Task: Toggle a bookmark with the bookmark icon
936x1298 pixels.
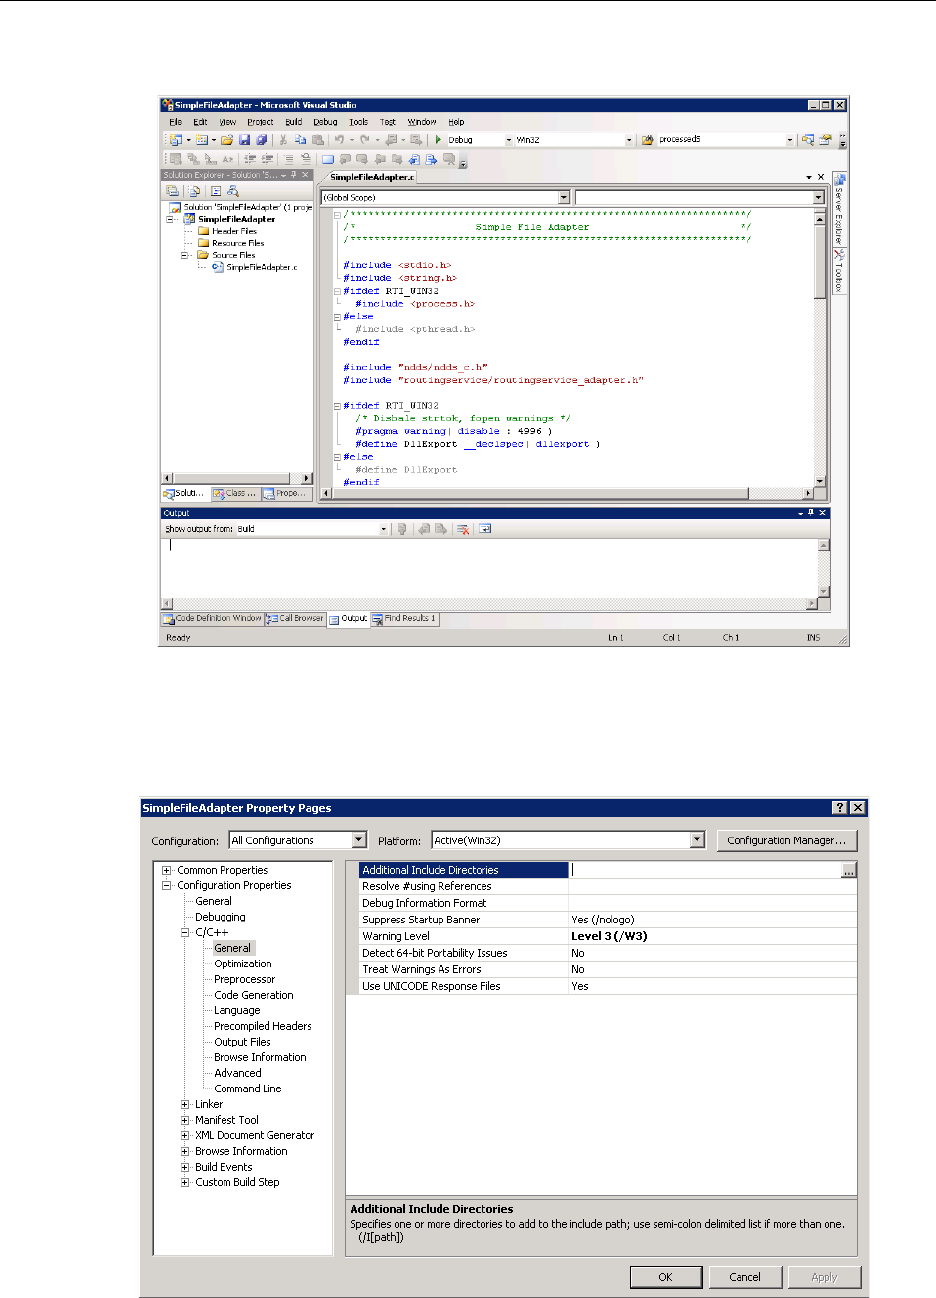Action: tap(327, 159)
